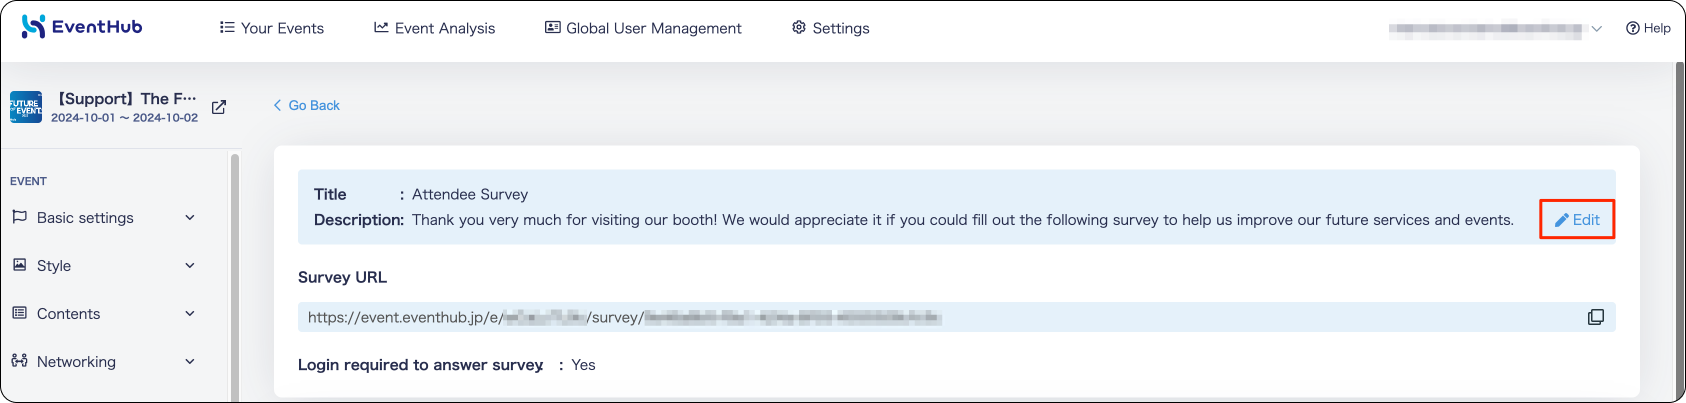
Task: Click the sidebar vertical scrollbar
Action: tap(235, 277)
